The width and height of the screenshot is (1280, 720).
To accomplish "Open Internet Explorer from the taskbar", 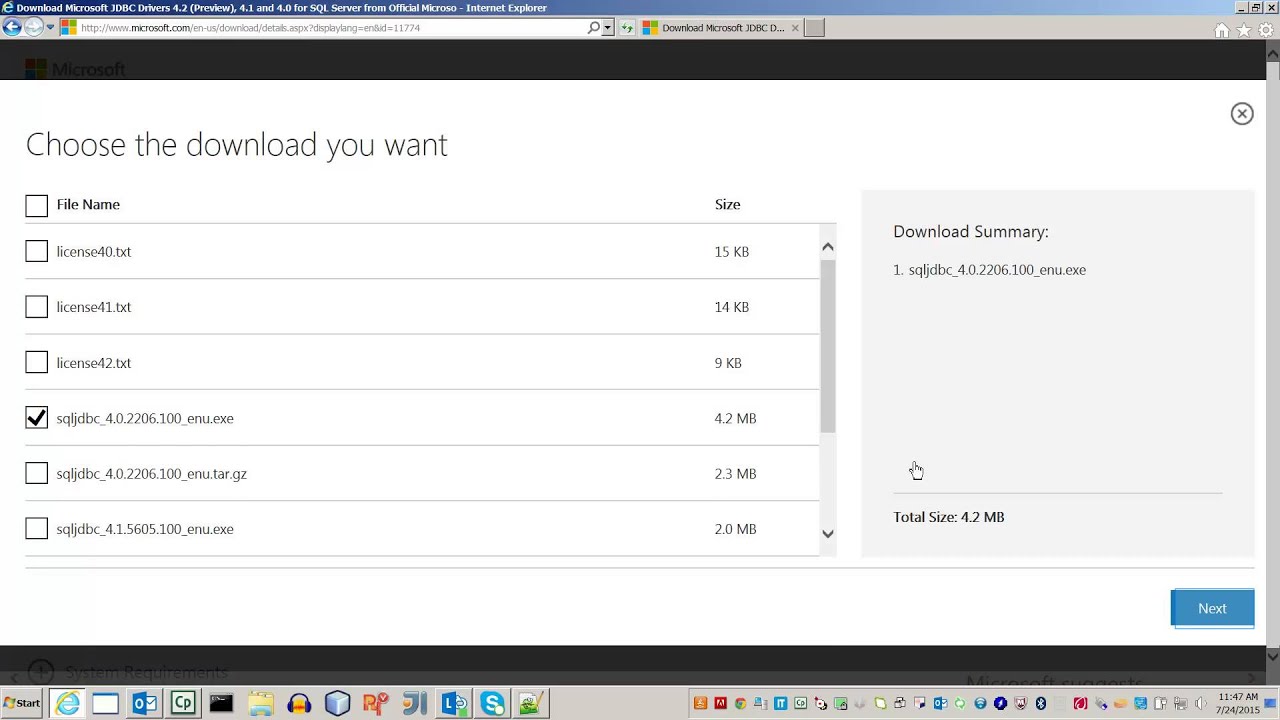I will 67,704.
